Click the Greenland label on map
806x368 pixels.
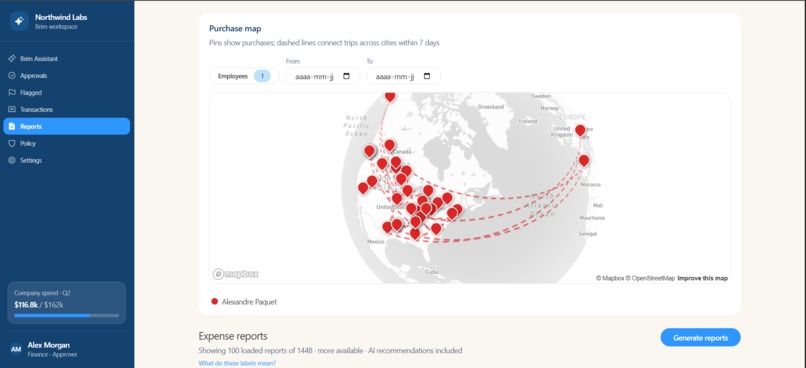(x=490, y=107)
